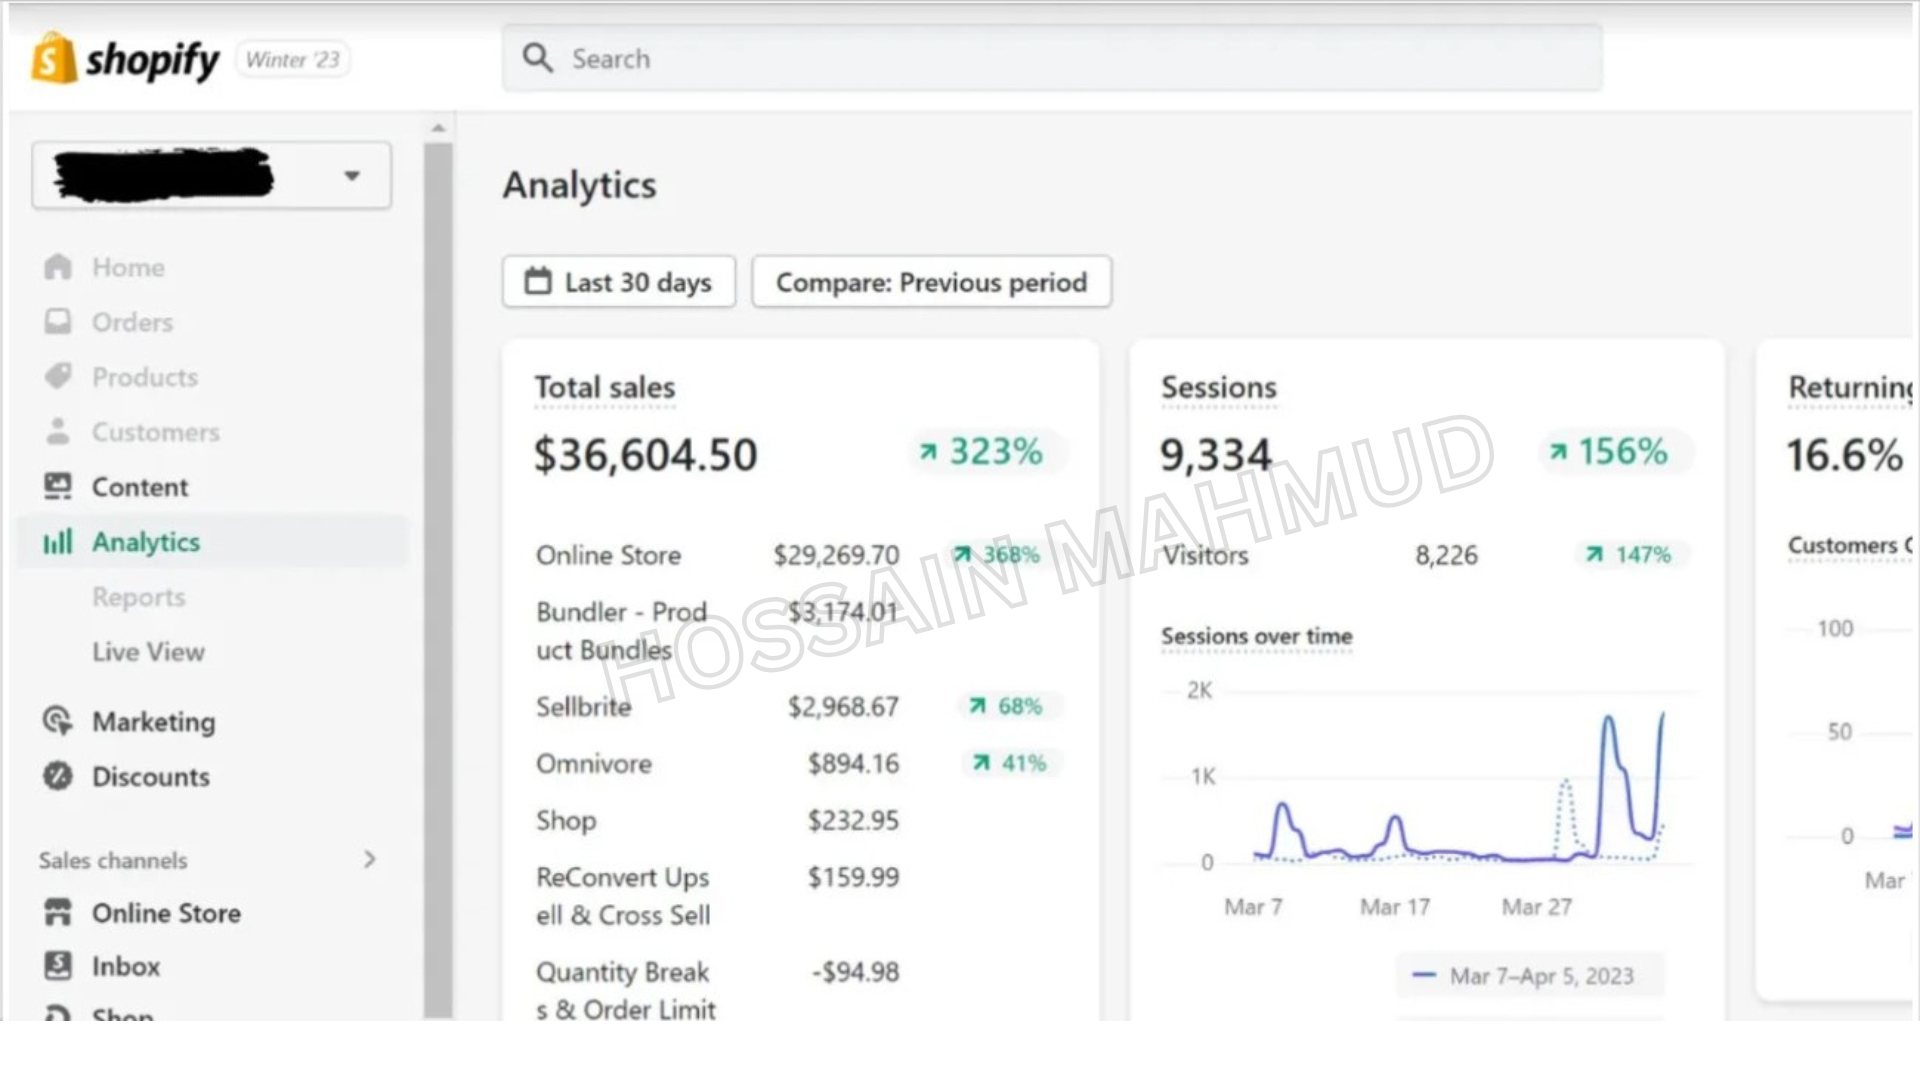
Task: Click the Home house icon in sidebar
Action: click(x=58, y=267)
